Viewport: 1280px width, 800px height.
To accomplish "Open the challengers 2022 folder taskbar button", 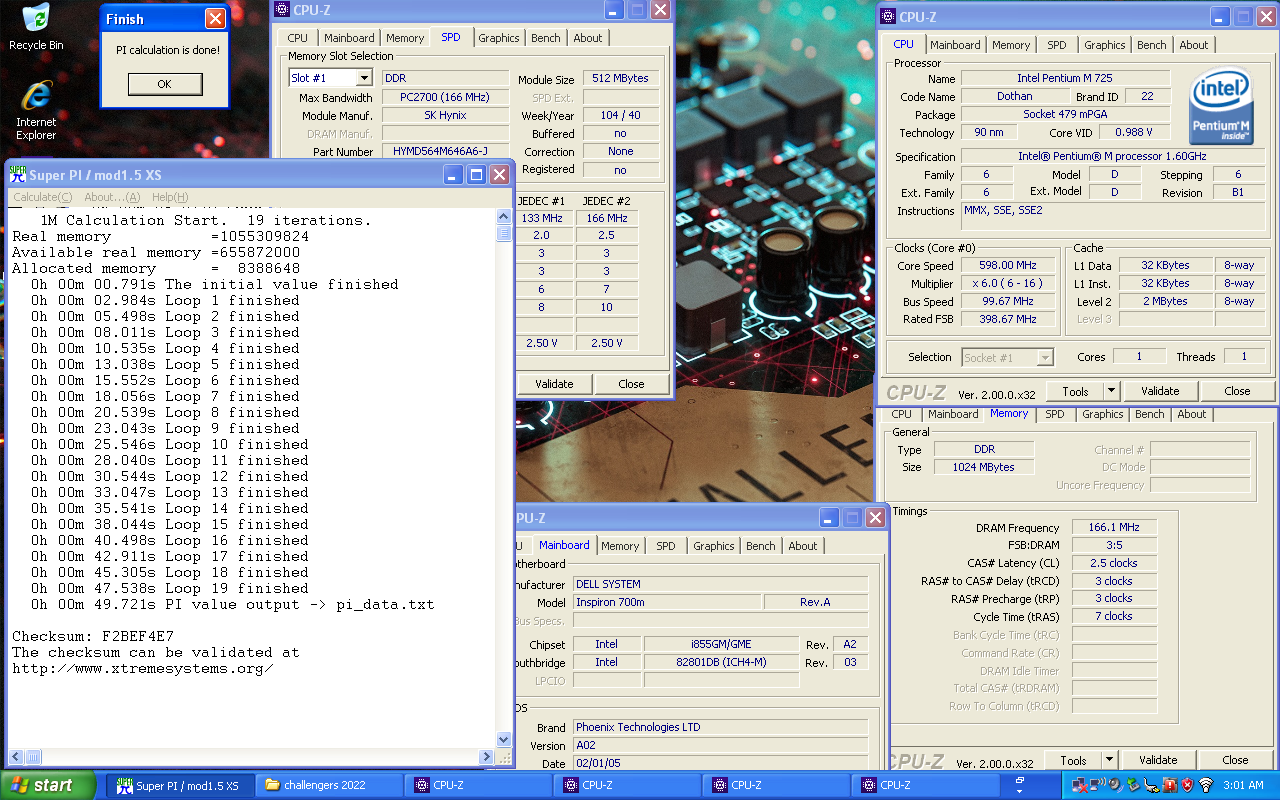I will [329, 785].
